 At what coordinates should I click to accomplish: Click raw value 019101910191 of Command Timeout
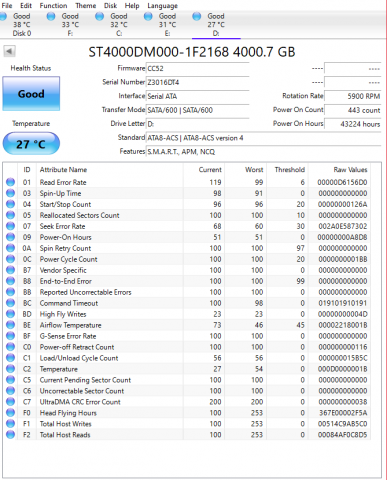(342, 303)
